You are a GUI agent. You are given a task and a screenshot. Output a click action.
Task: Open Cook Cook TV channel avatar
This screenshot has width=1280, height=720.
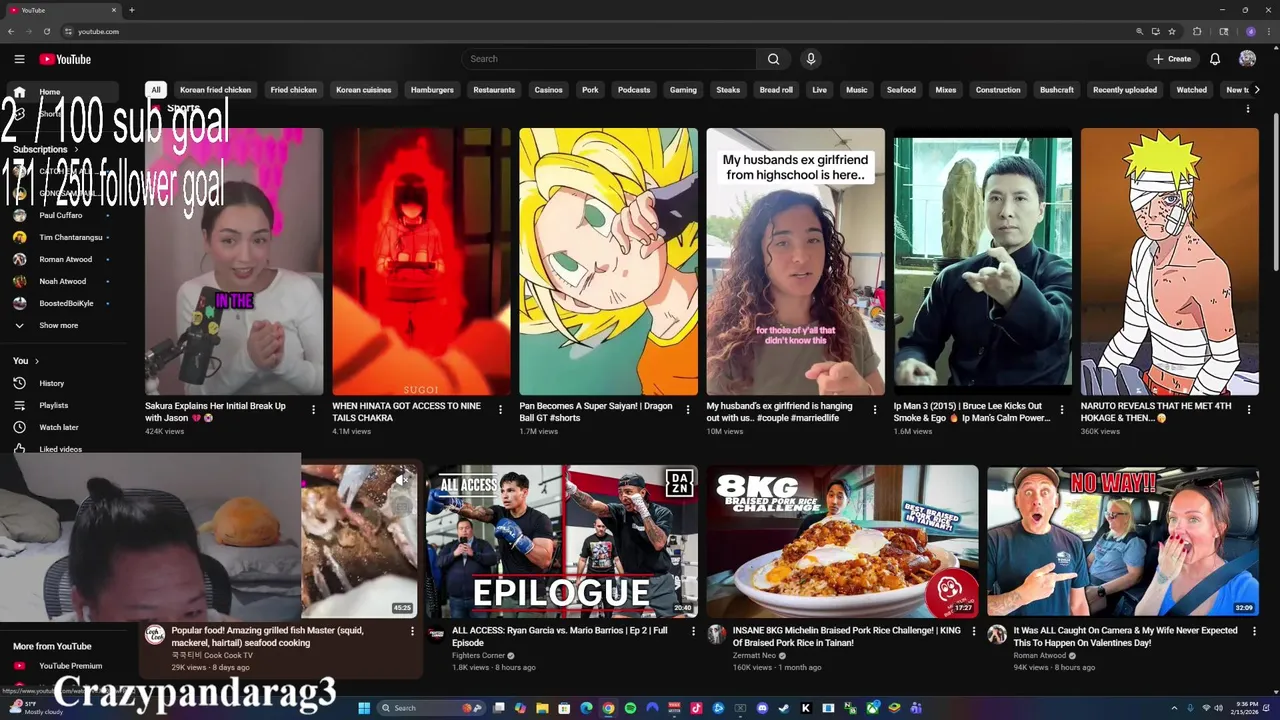[x=155, y=634]
